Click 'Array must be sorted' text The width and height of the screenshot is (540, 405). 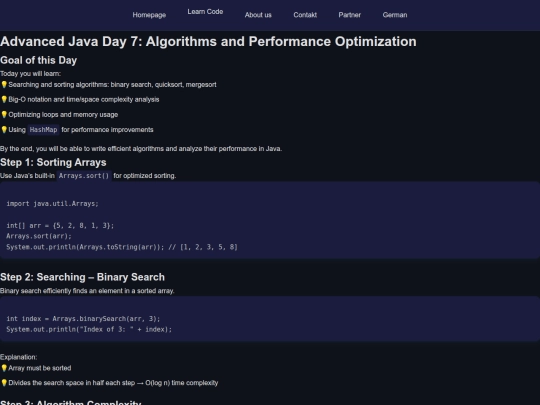(x=40, y=368)
